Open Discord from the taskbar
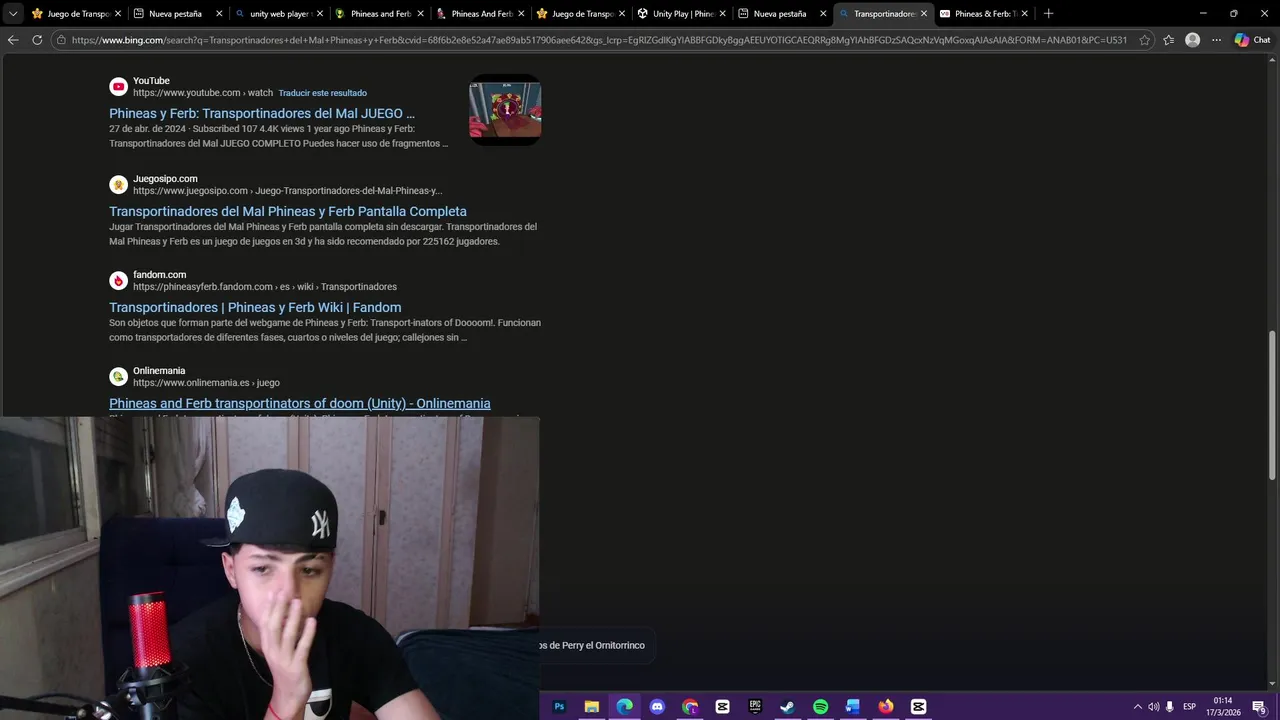 [x=657, y=707]
